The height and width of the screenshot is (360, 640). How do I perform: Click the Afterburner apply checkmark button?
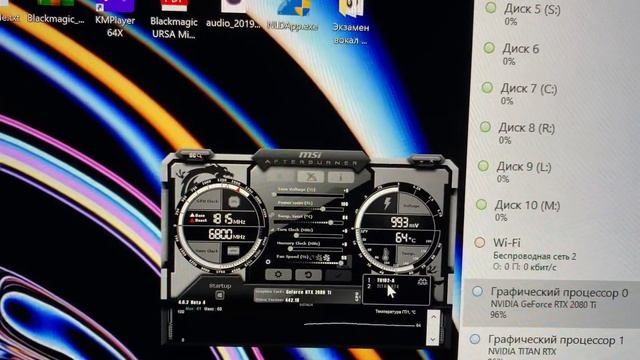click(338, 275)
